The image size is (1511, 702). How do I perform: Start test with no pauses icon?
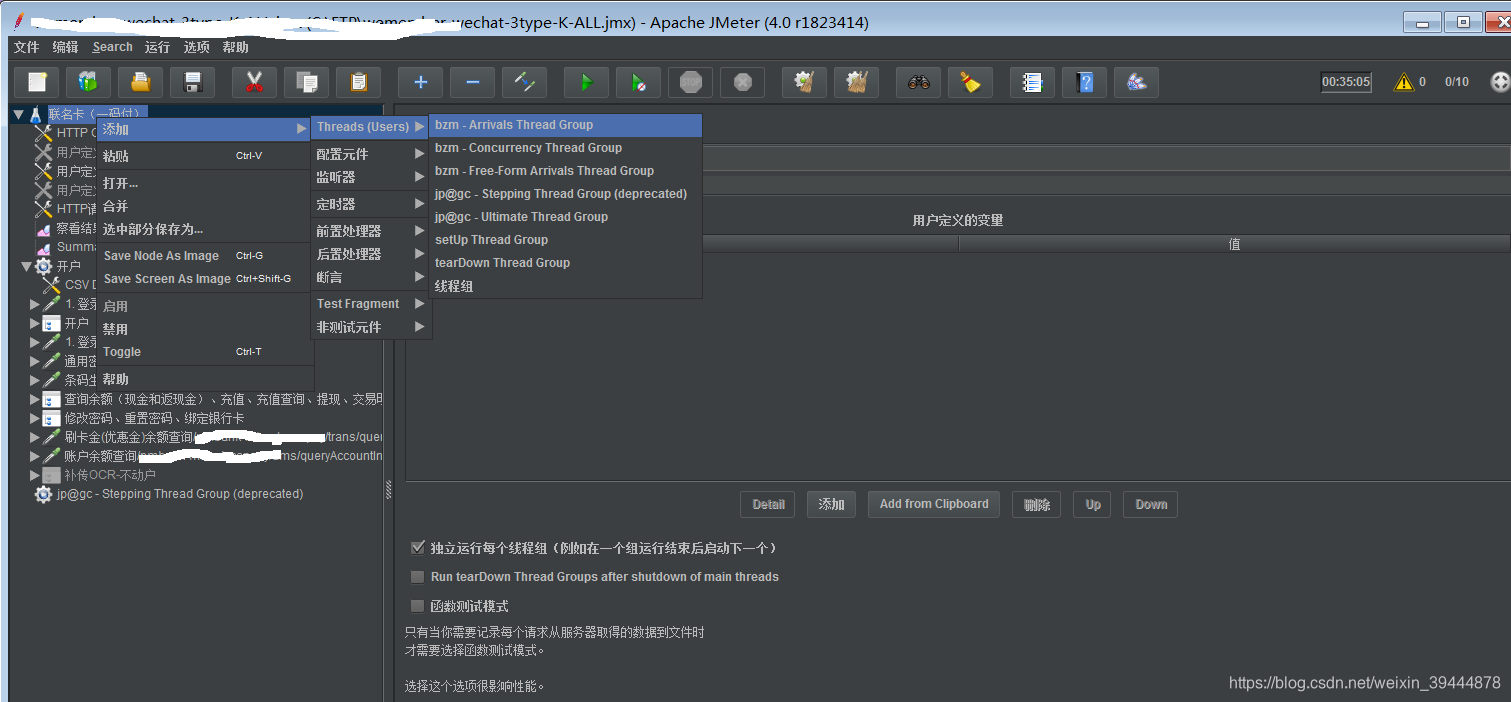click(x=638, y=82)
